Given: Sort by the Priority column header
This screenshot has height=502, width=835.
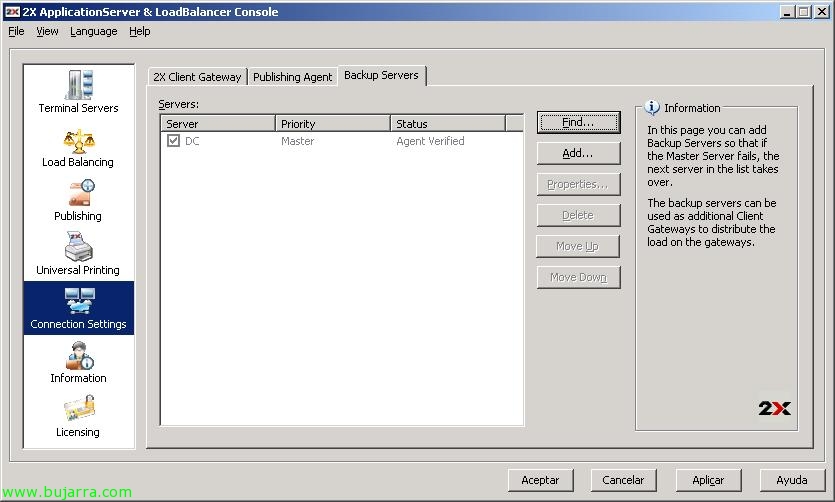Looking at the screenshot, I should pyautogui.click(x=333, y=124).
